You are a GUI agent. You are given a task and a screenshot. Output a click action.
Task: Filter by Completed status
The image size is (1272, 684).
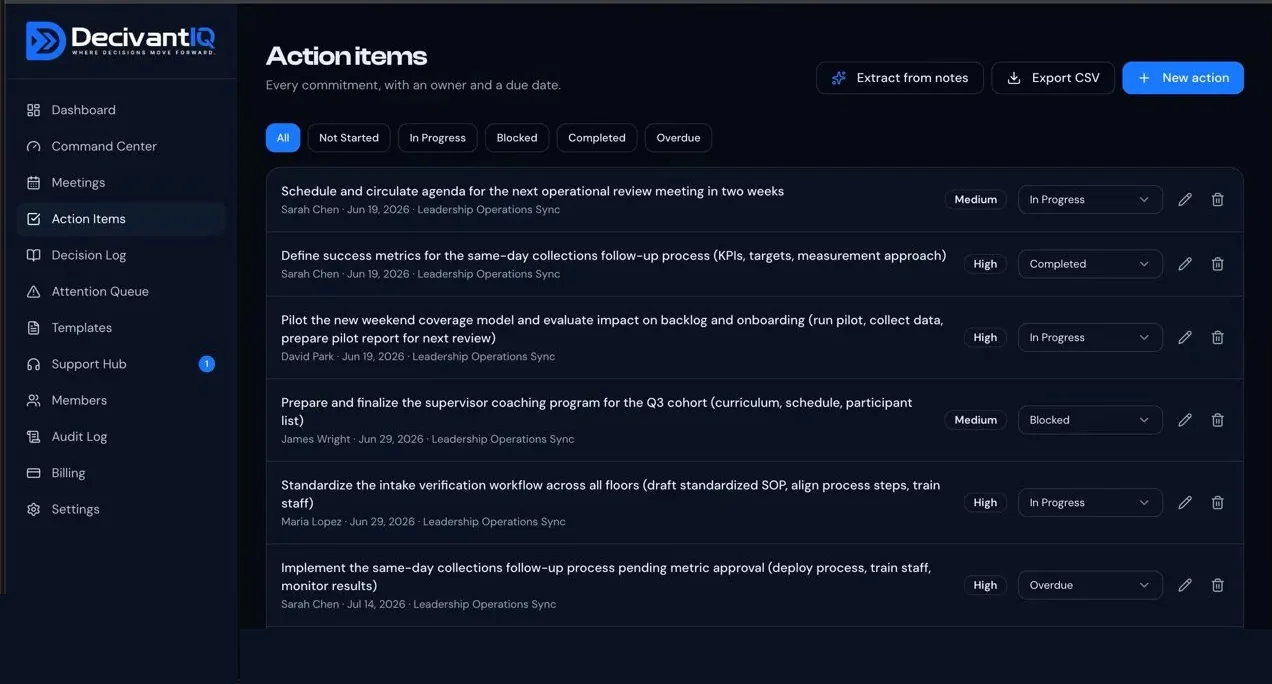(597, 138)
